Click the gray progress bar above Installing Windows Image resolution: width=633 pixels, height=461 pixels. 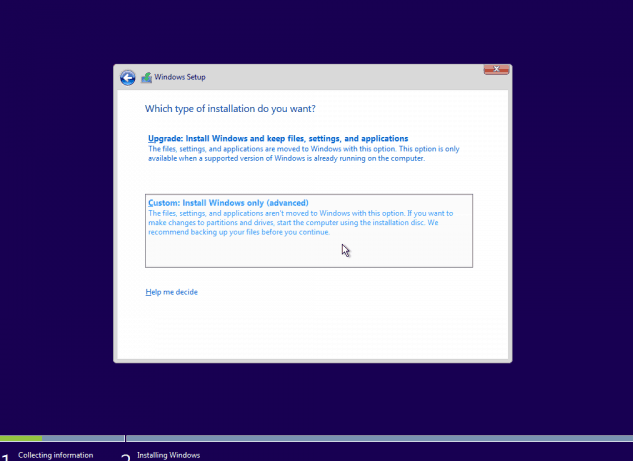click(380, 438)
